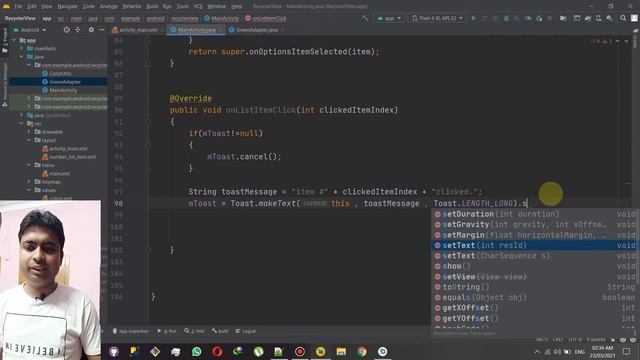The image size is (640, 360).
Task: Expand the manifests folder
Action: point(22,49)
